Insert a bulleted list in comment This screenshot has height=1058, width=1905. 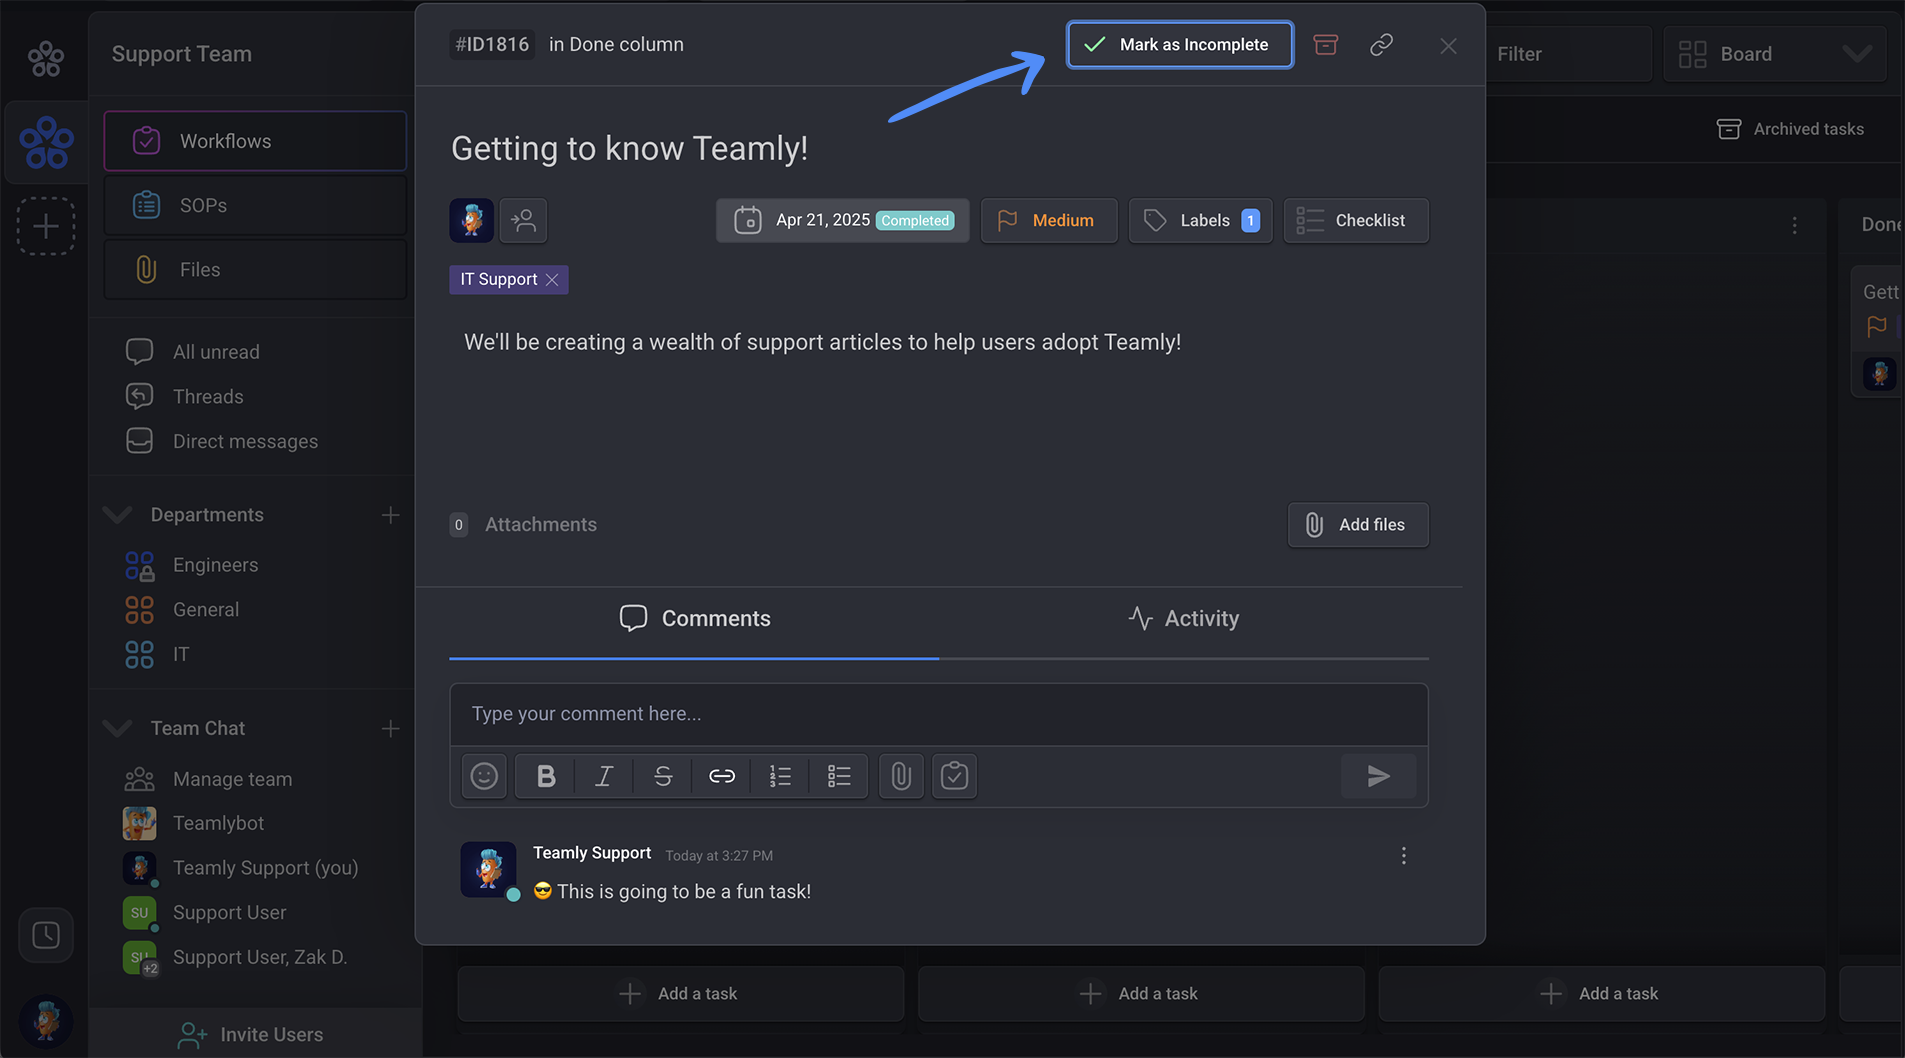(839, 776)
